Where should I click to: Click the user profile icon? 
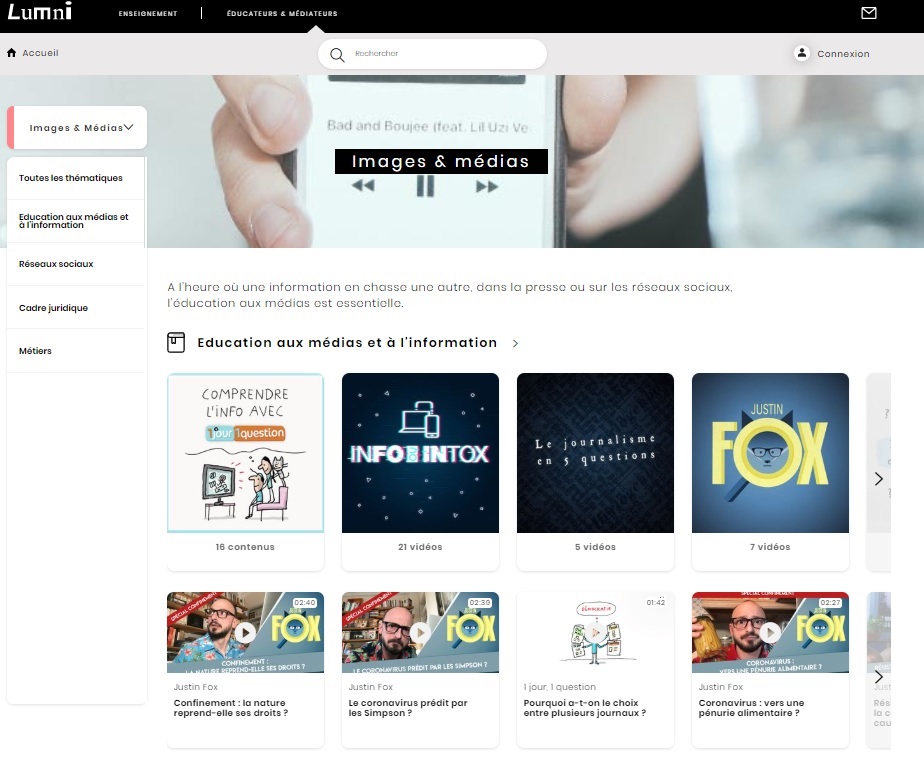tap(801, 53)
